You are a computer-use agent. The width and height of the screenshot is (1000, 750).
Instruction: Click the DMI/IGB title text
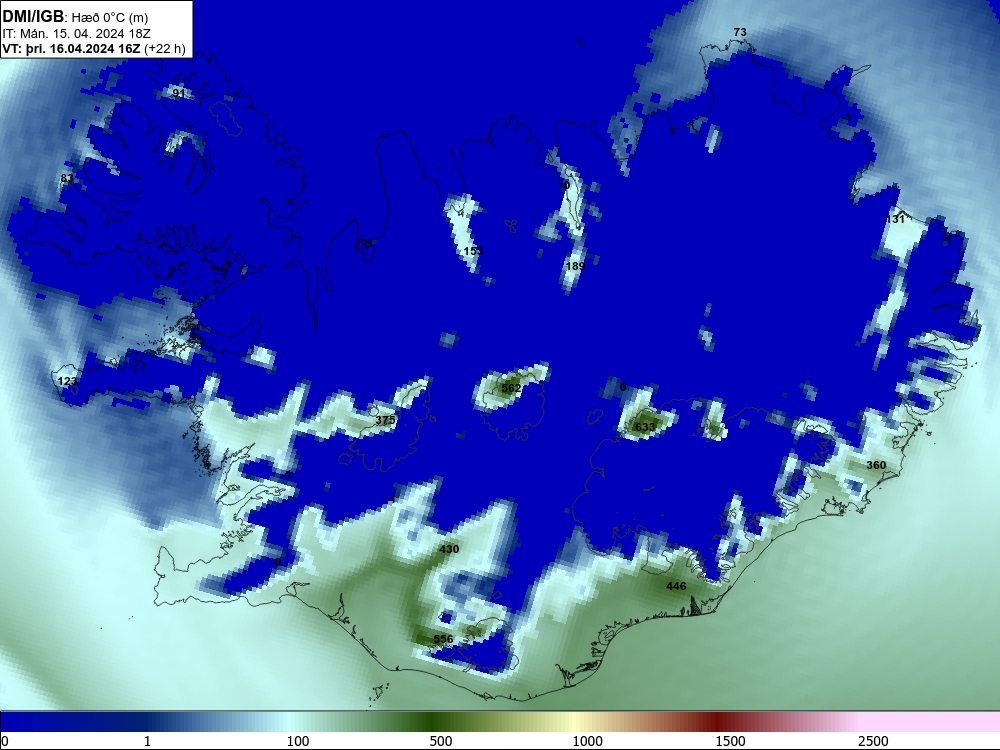coord(33,17)
